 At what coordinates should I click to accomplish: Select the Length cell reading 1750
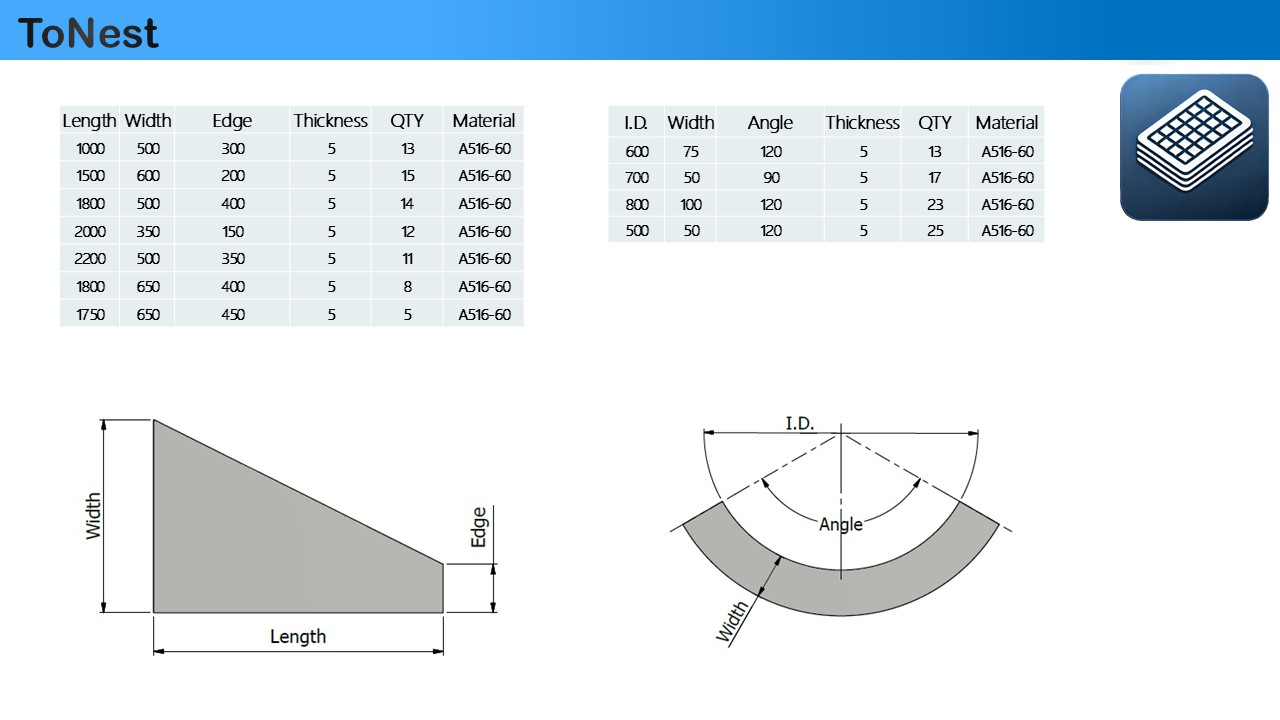89,314
